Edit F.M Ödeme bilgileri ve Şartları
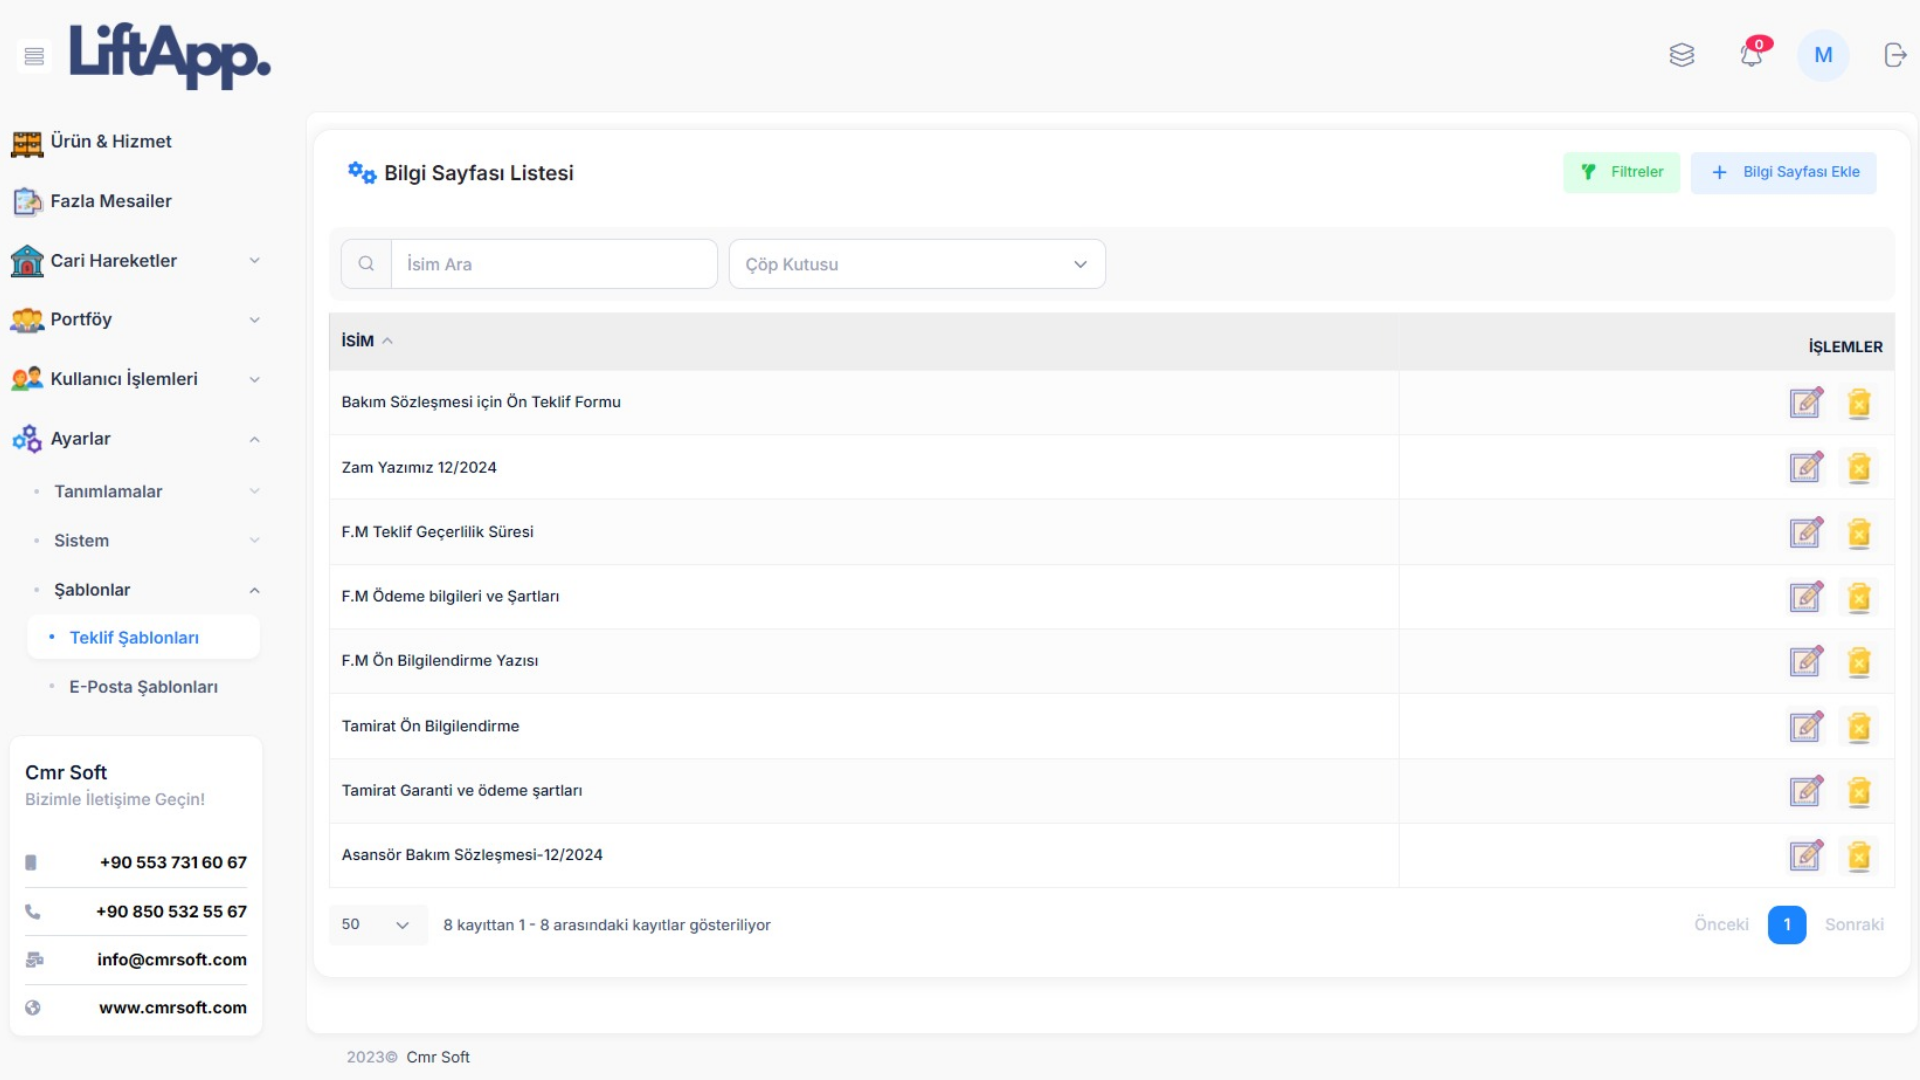This screenshot has width=1920, height=1080. [x=1806, y=597]
